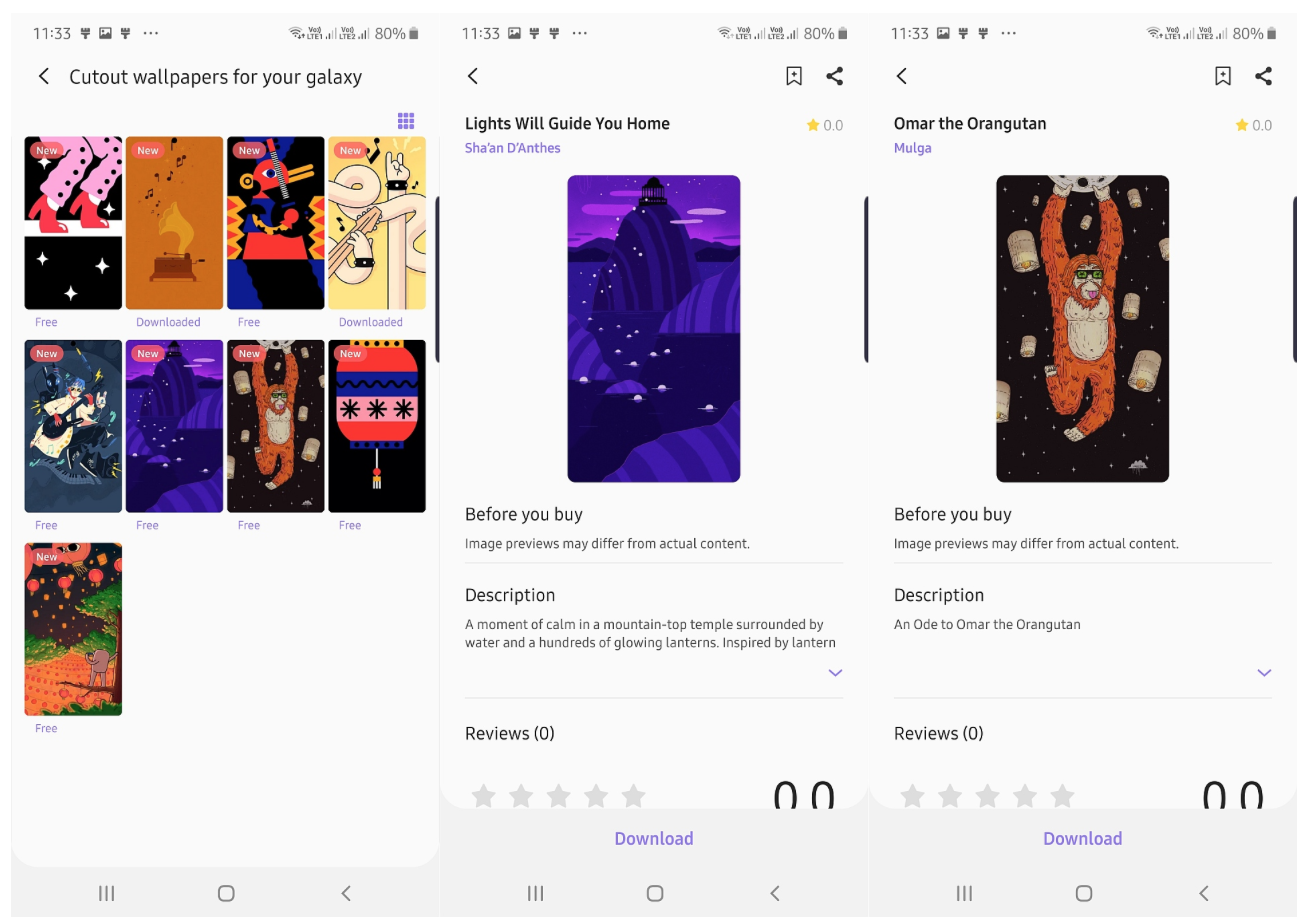Tap system back on wallpaper list screen
Screen dimensions: 1308x924
(346, 893)
